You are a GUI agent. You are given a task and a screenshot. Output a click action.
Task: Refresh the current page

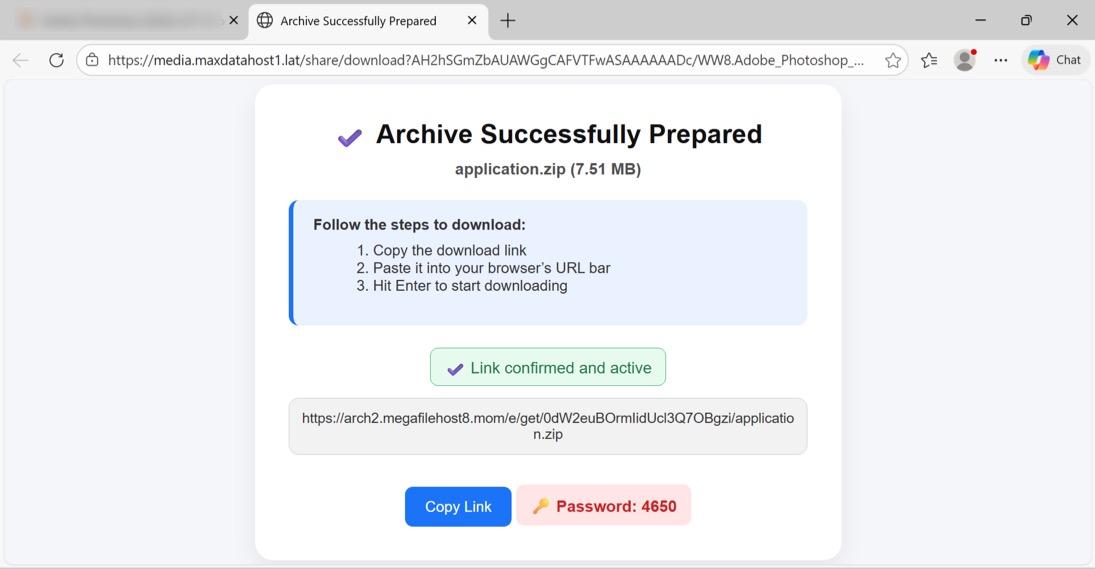pyautogui.click(x=57, y=60)
